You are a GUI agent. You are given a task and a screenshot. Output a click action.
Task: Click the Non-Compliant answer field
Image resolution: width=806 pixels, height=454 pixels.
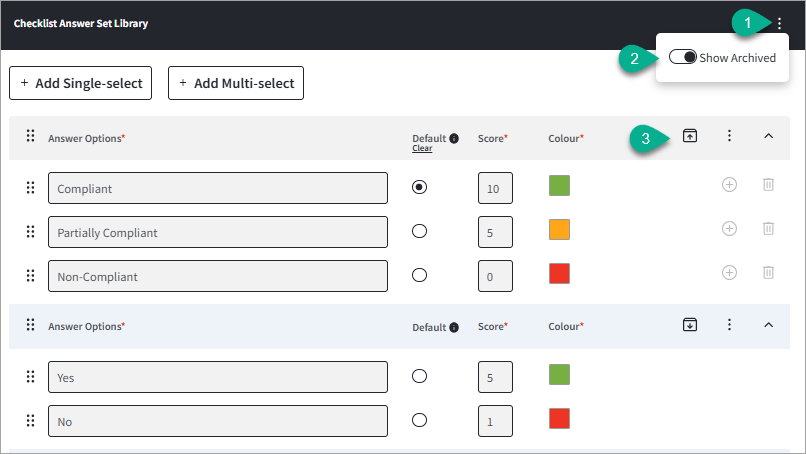coord(218,276)
